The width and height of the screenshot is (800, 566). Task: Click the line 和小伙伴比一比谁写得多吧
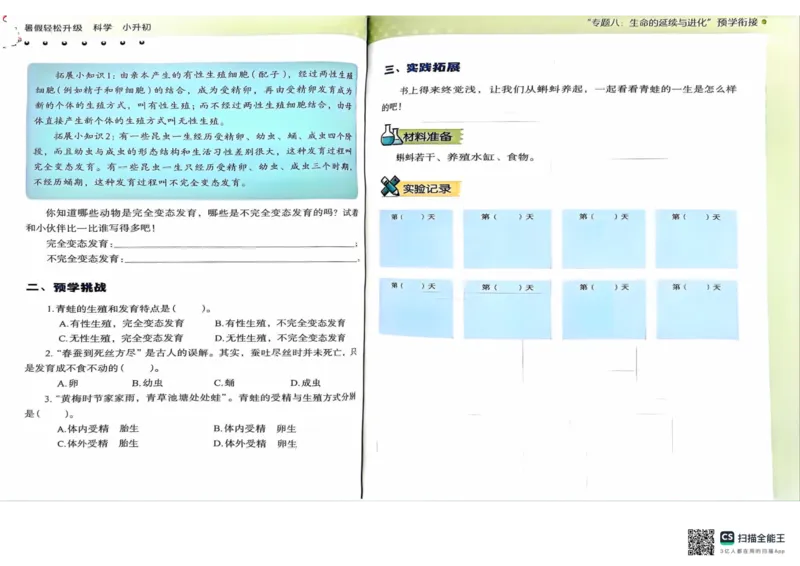(x=91, y=228)
